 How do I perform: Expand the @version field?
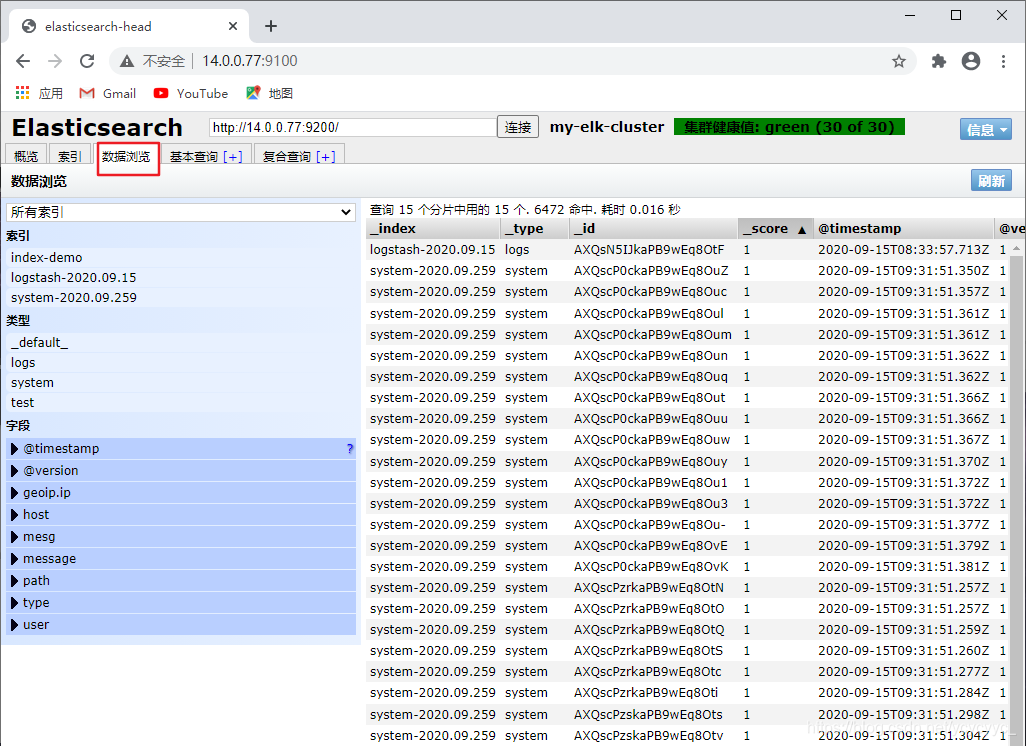[14, 471]
